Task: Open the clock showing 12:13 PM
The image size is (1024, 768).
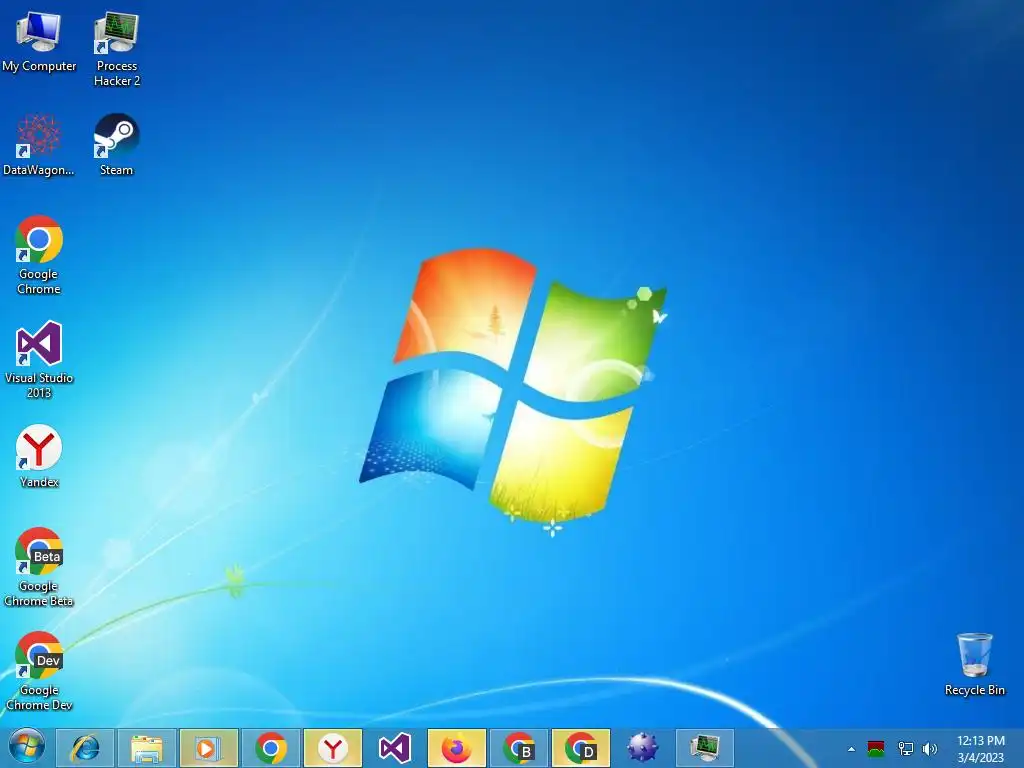Action: pyautogui.click(x=980, y=749)
